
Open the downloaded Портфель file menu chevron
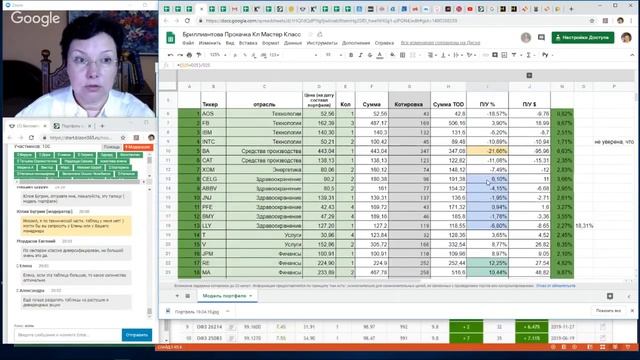click(228, 311)
